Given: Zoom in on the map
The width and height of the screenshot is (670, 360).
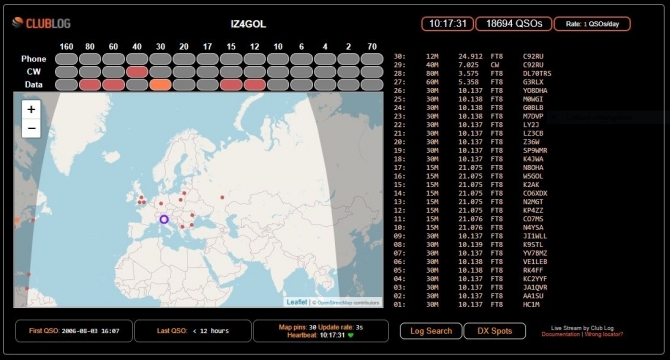Looking at the screenshot, I should coord(31,110).
